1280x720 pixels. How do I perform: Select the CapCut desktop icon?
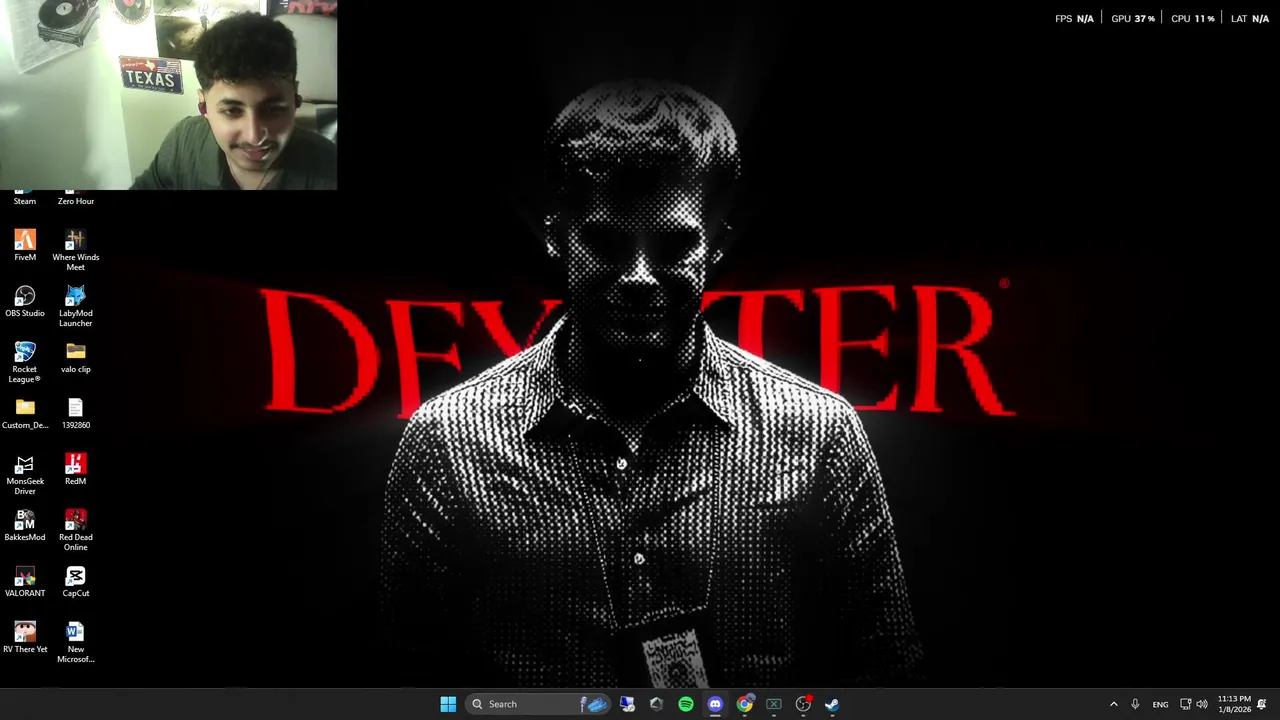75,581
